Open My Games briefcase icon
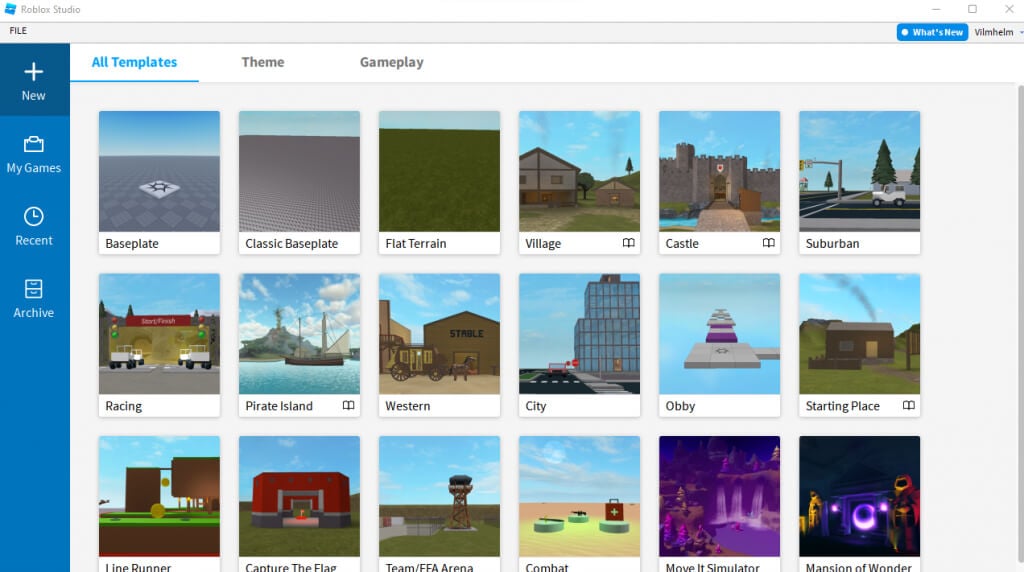The image size is (1024, 572). (34, 145)
